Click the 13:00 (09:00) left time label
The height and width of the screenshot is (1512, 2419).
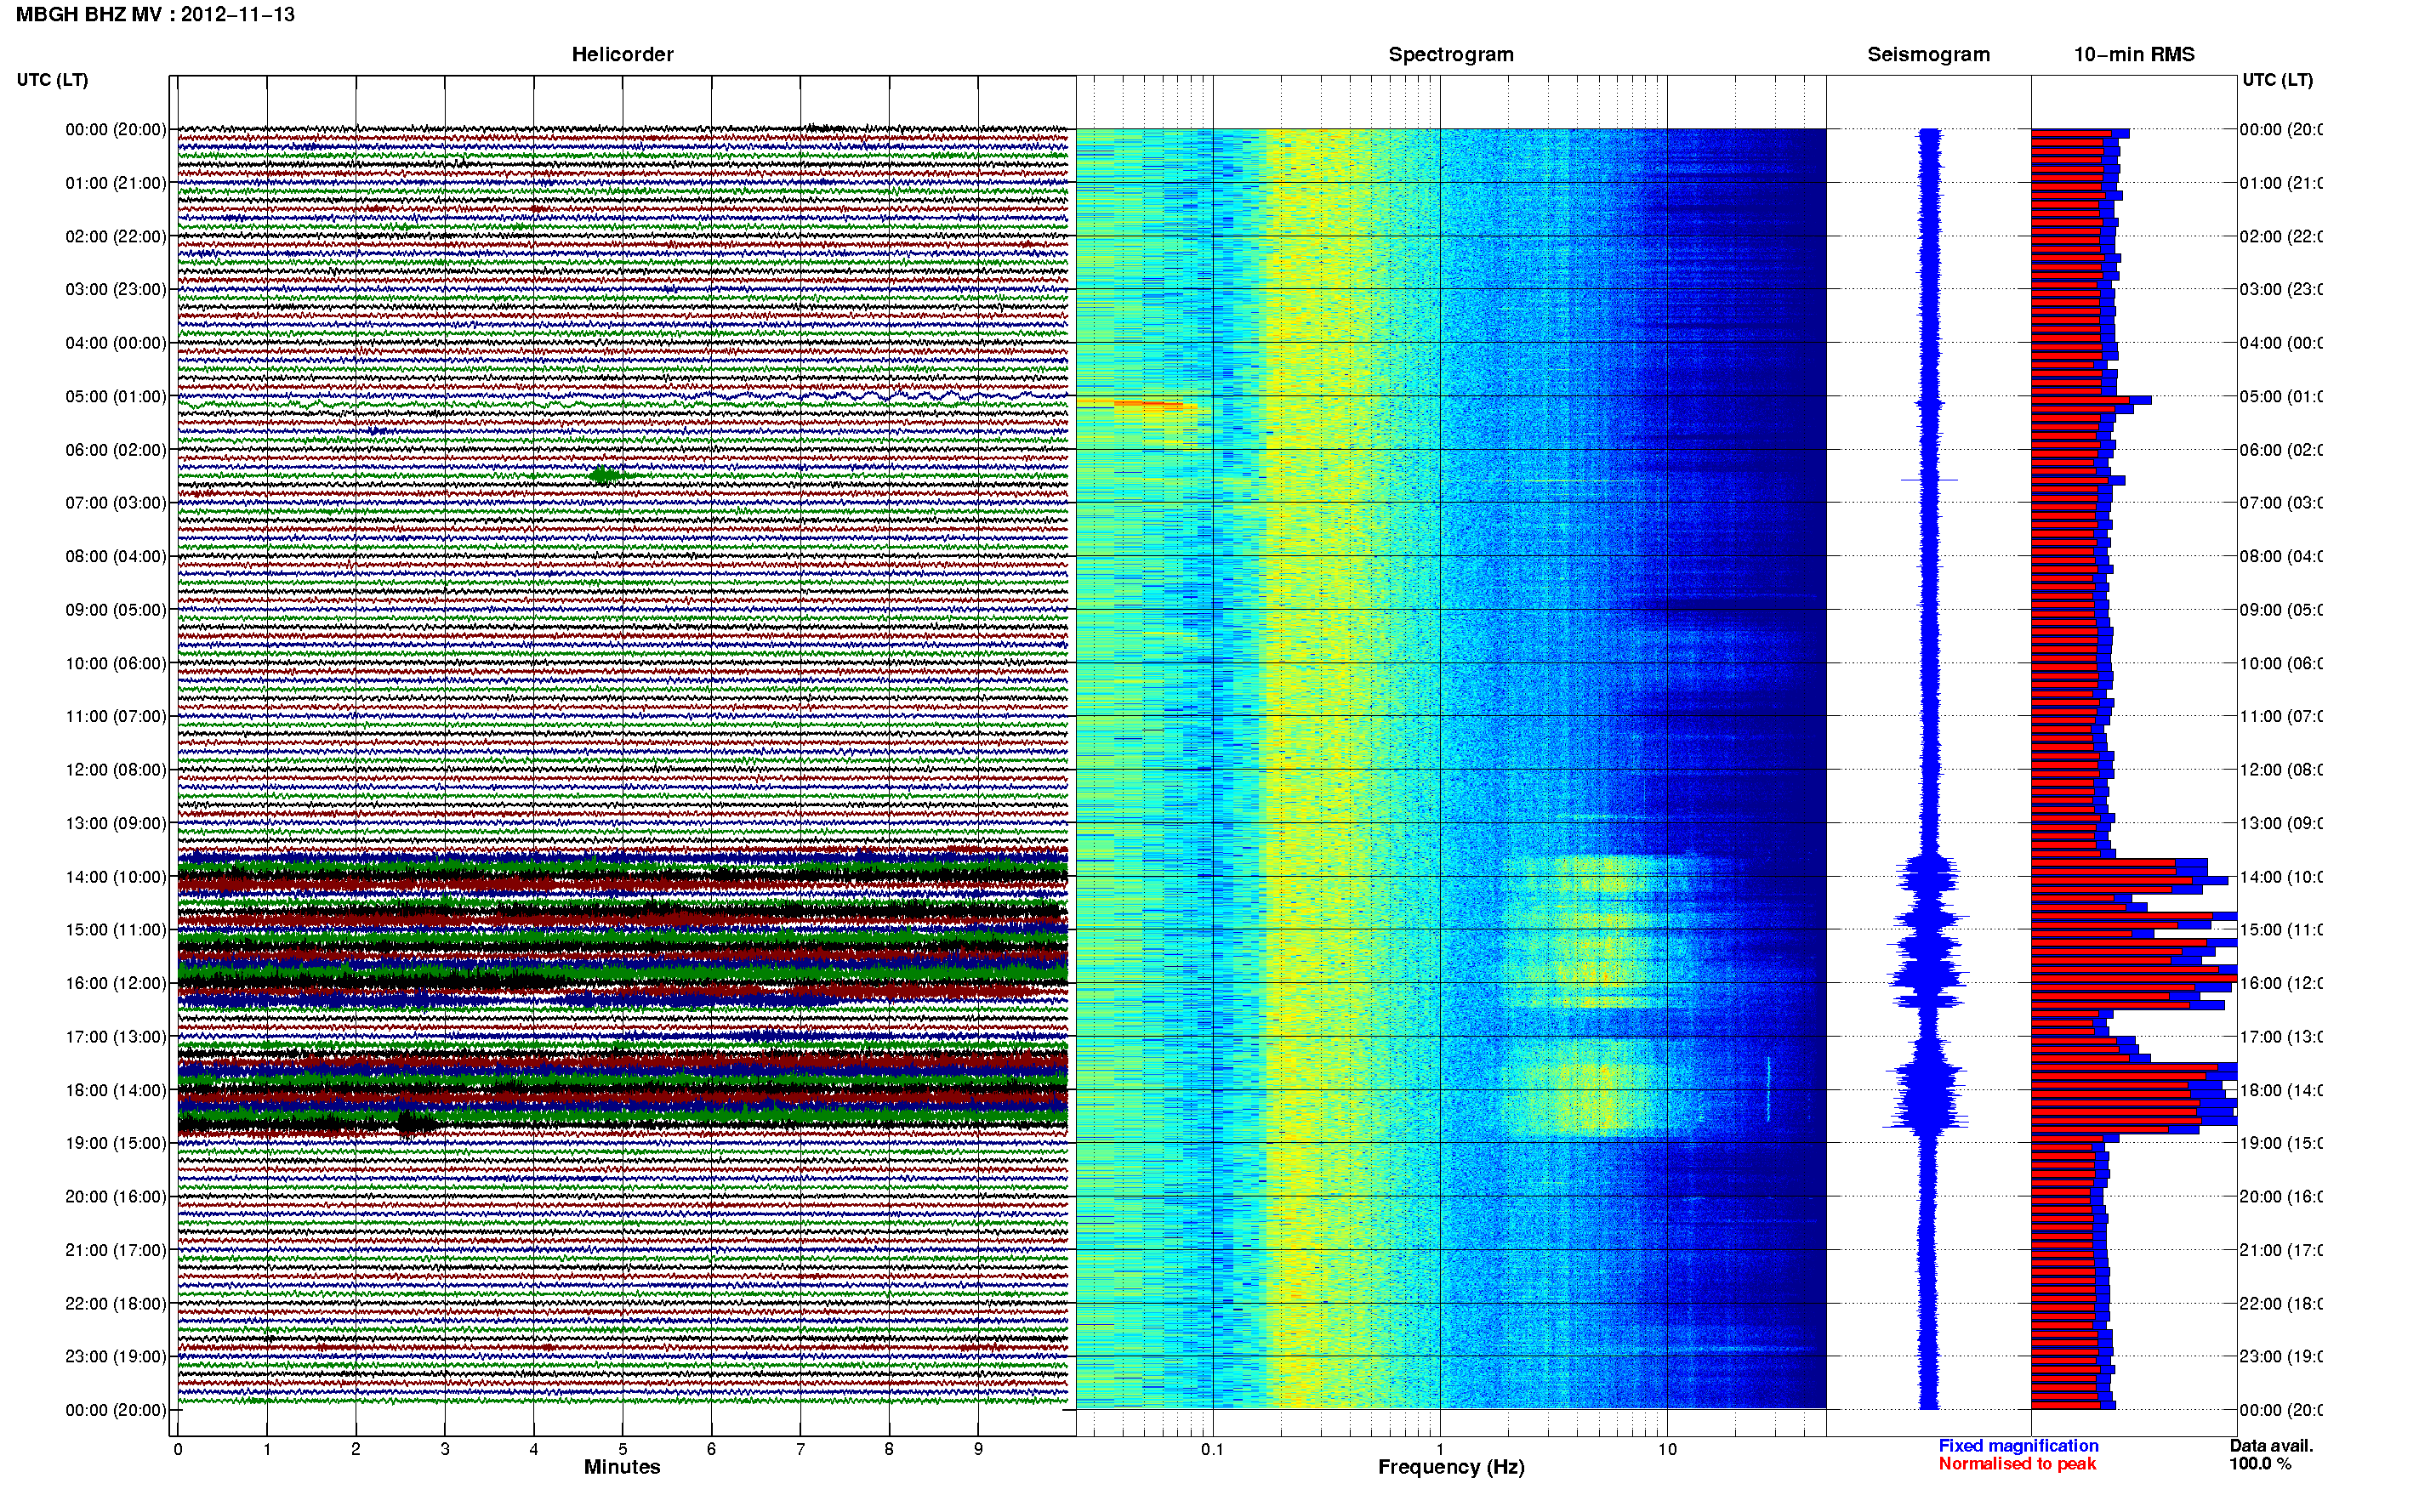pos(116,823)
